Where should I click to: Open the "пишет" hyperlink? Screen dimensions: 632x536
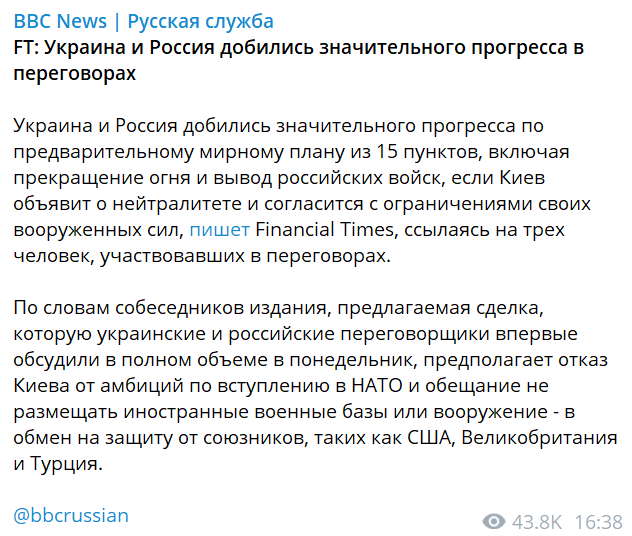click(x=220, y=230)
